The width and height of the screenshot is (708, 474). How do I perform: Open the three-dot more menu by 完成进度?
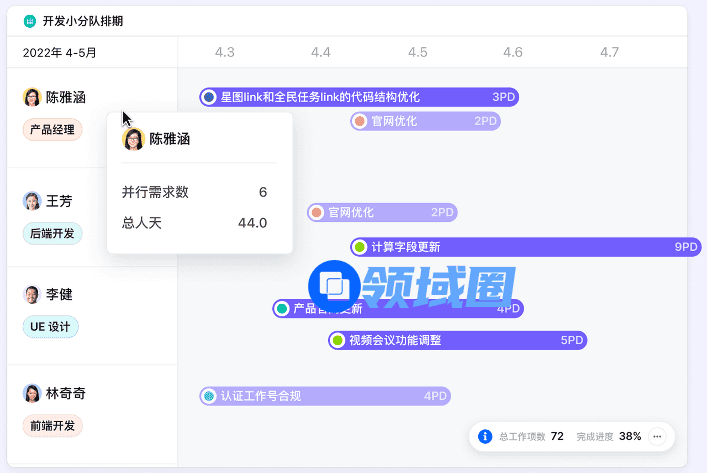coord(657,436)
